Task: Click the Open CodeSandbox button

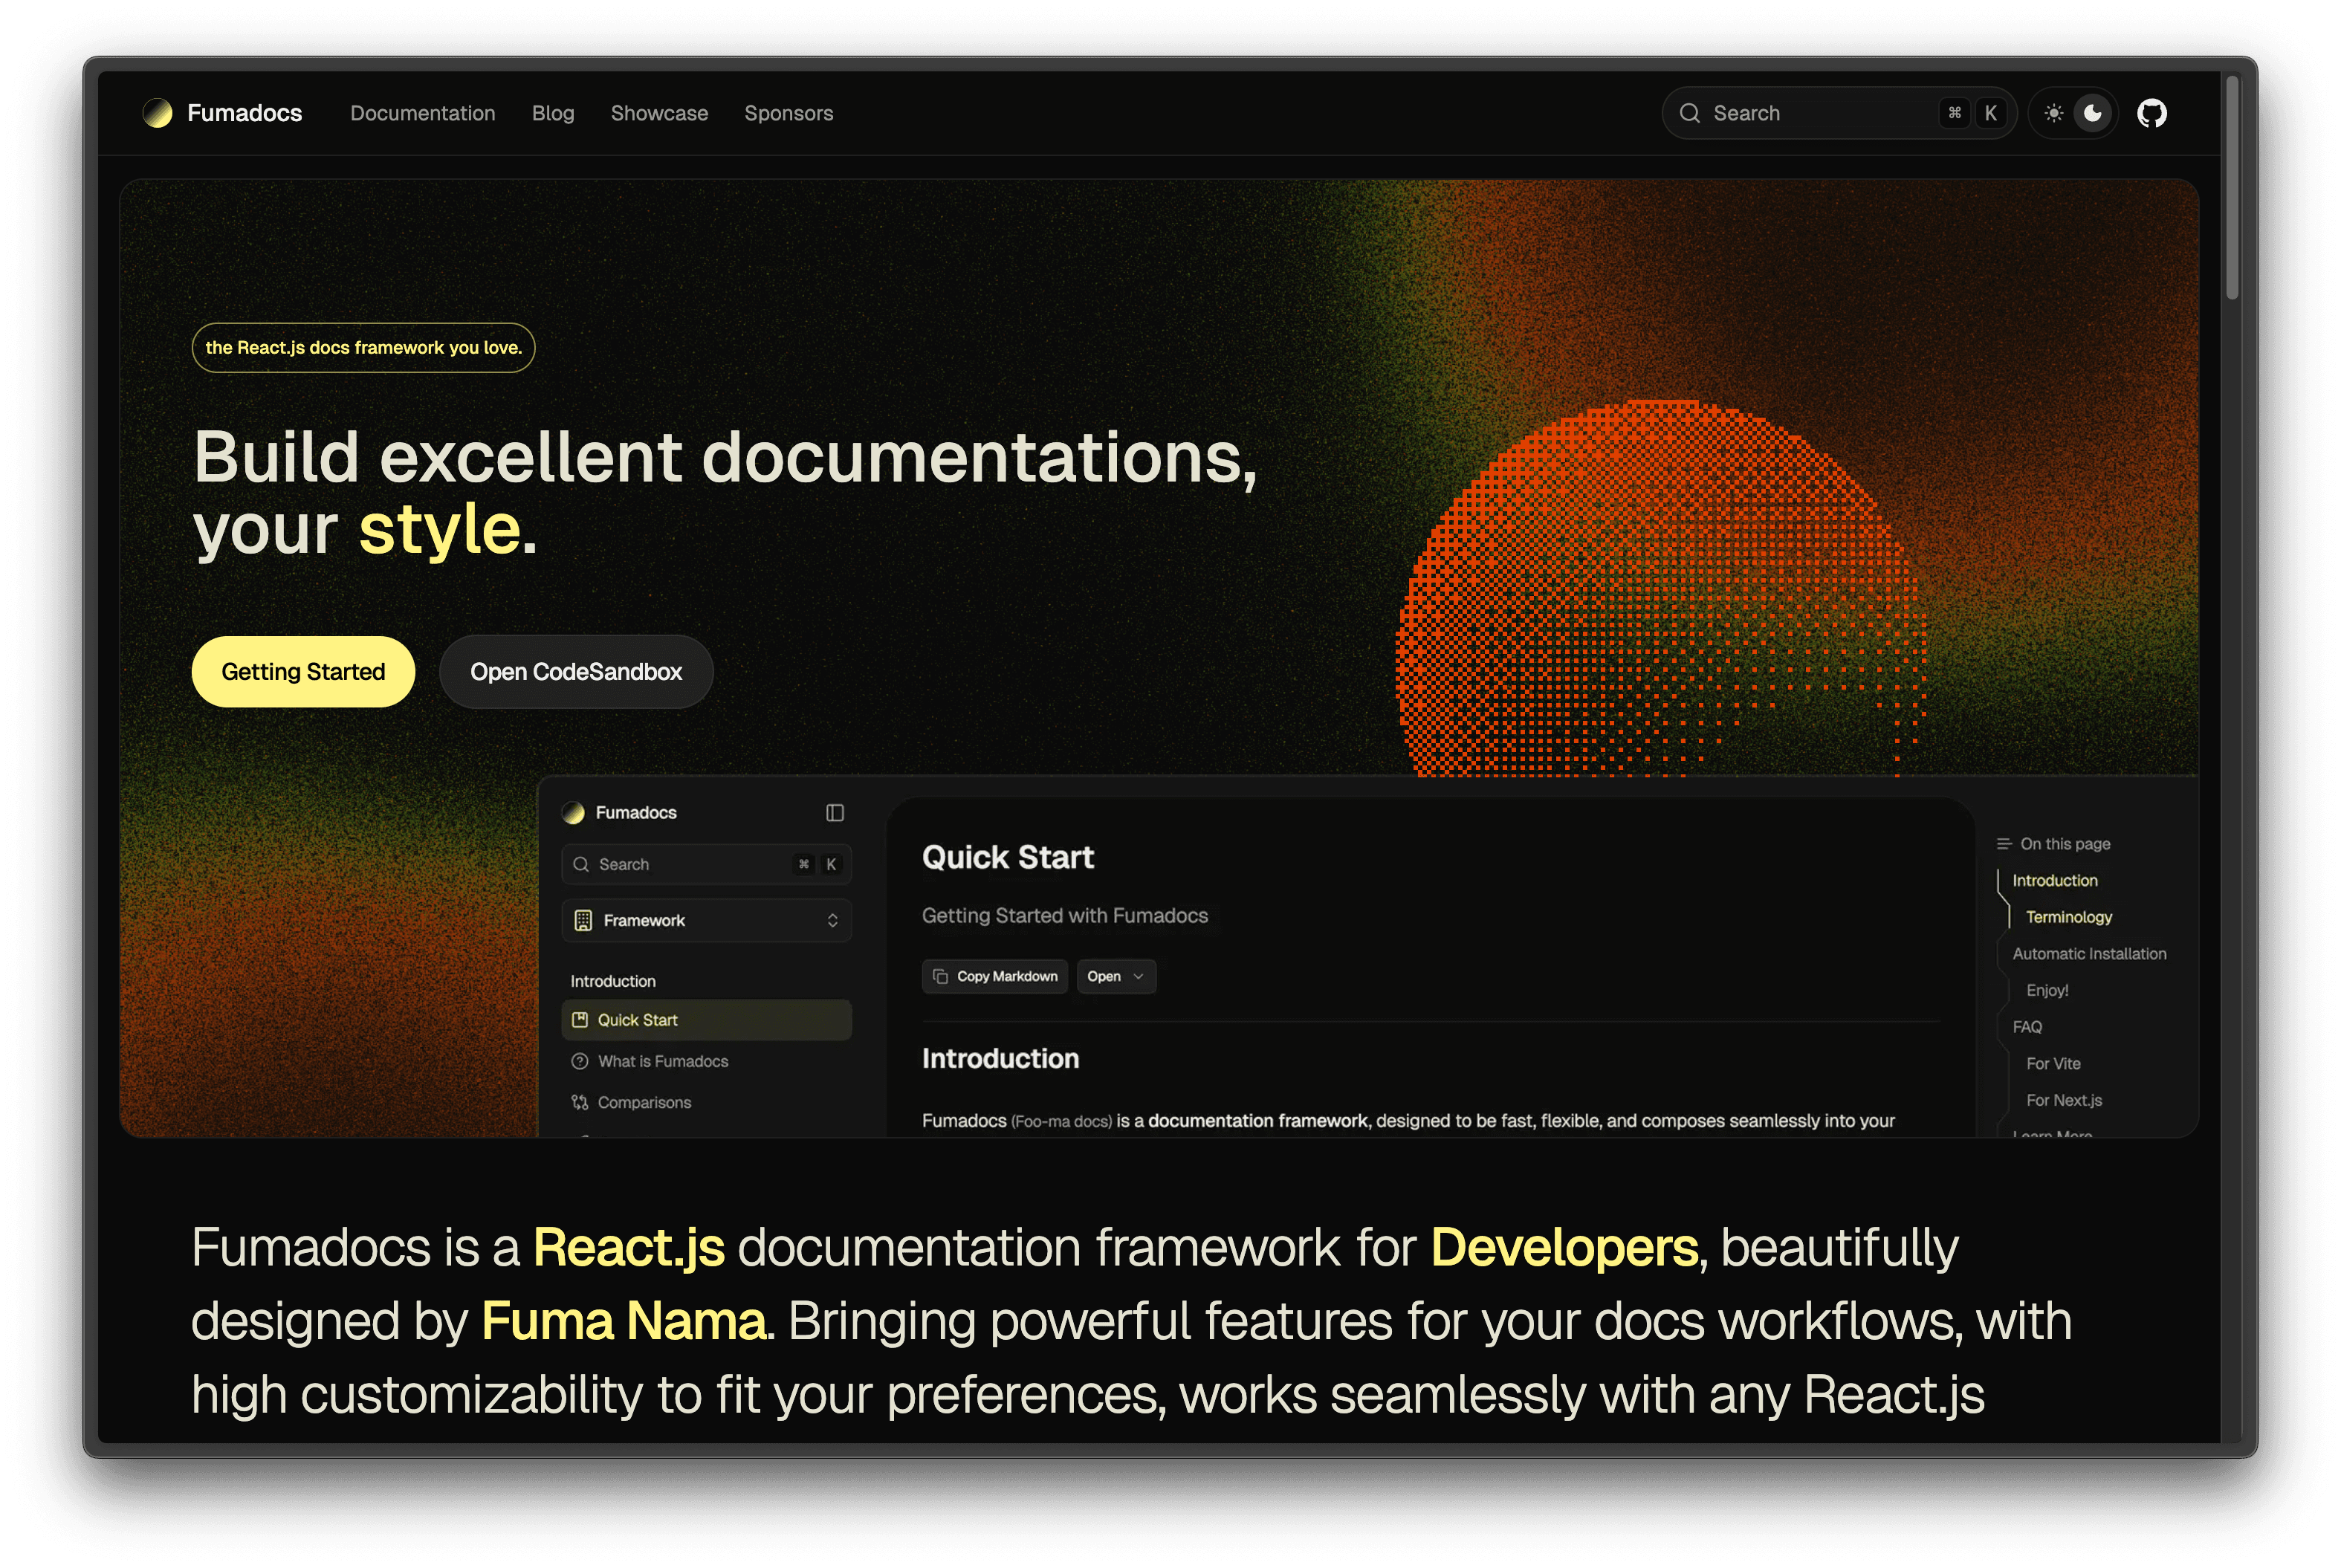Action: coord(576,672)
